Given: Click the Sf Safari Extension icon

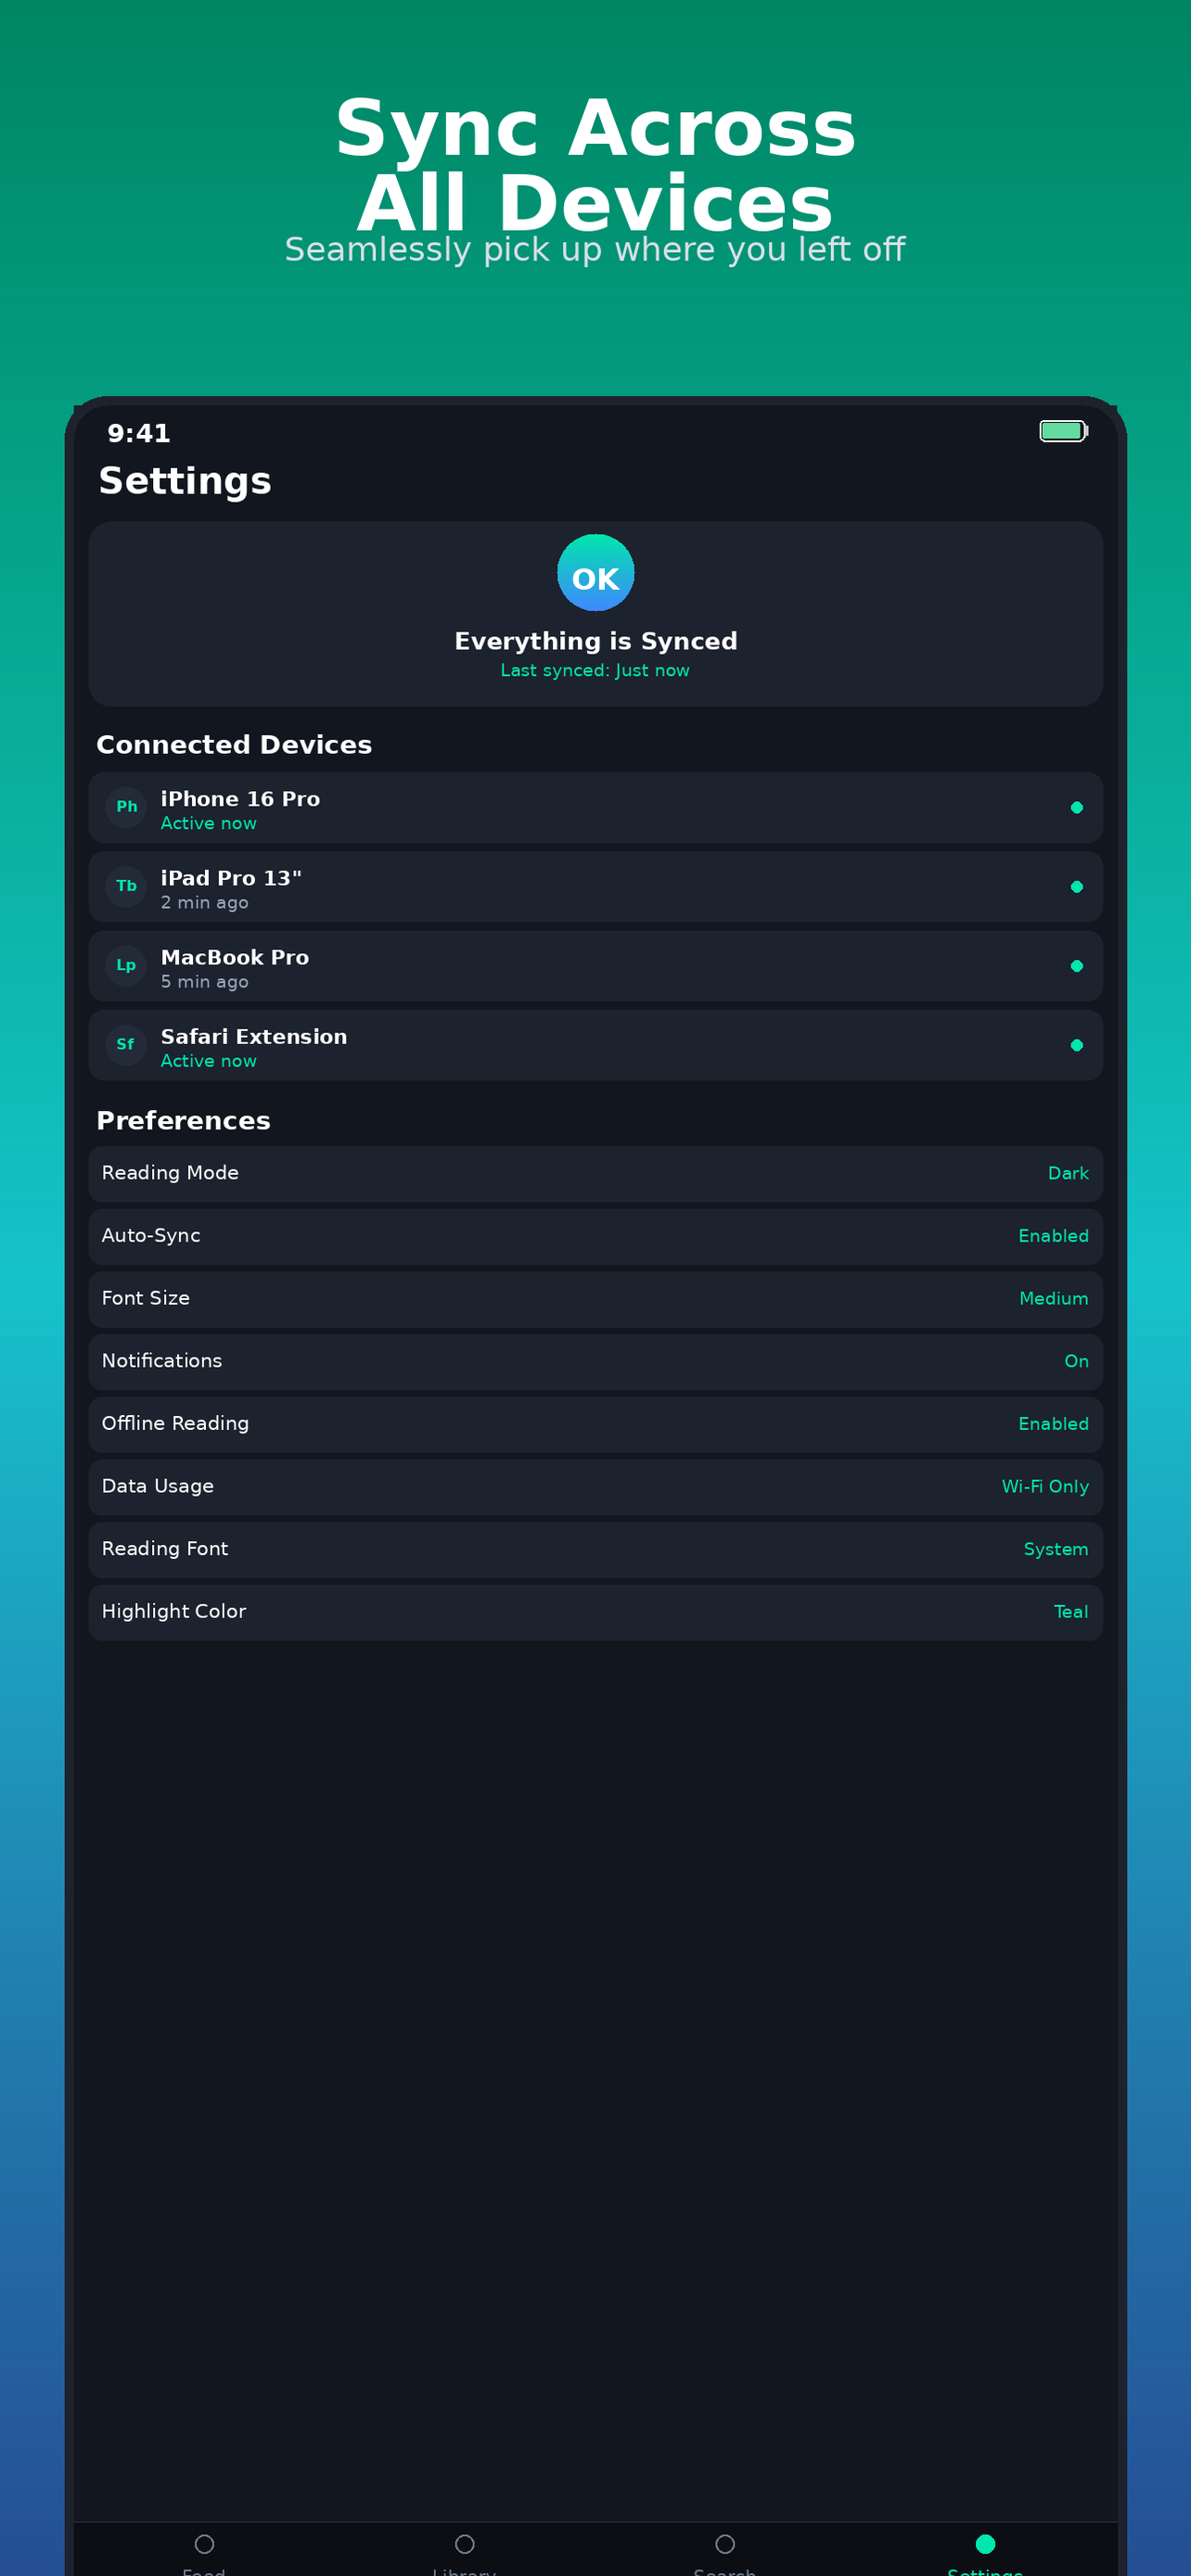Looking at the screenshot, I should coord(126,1044).
